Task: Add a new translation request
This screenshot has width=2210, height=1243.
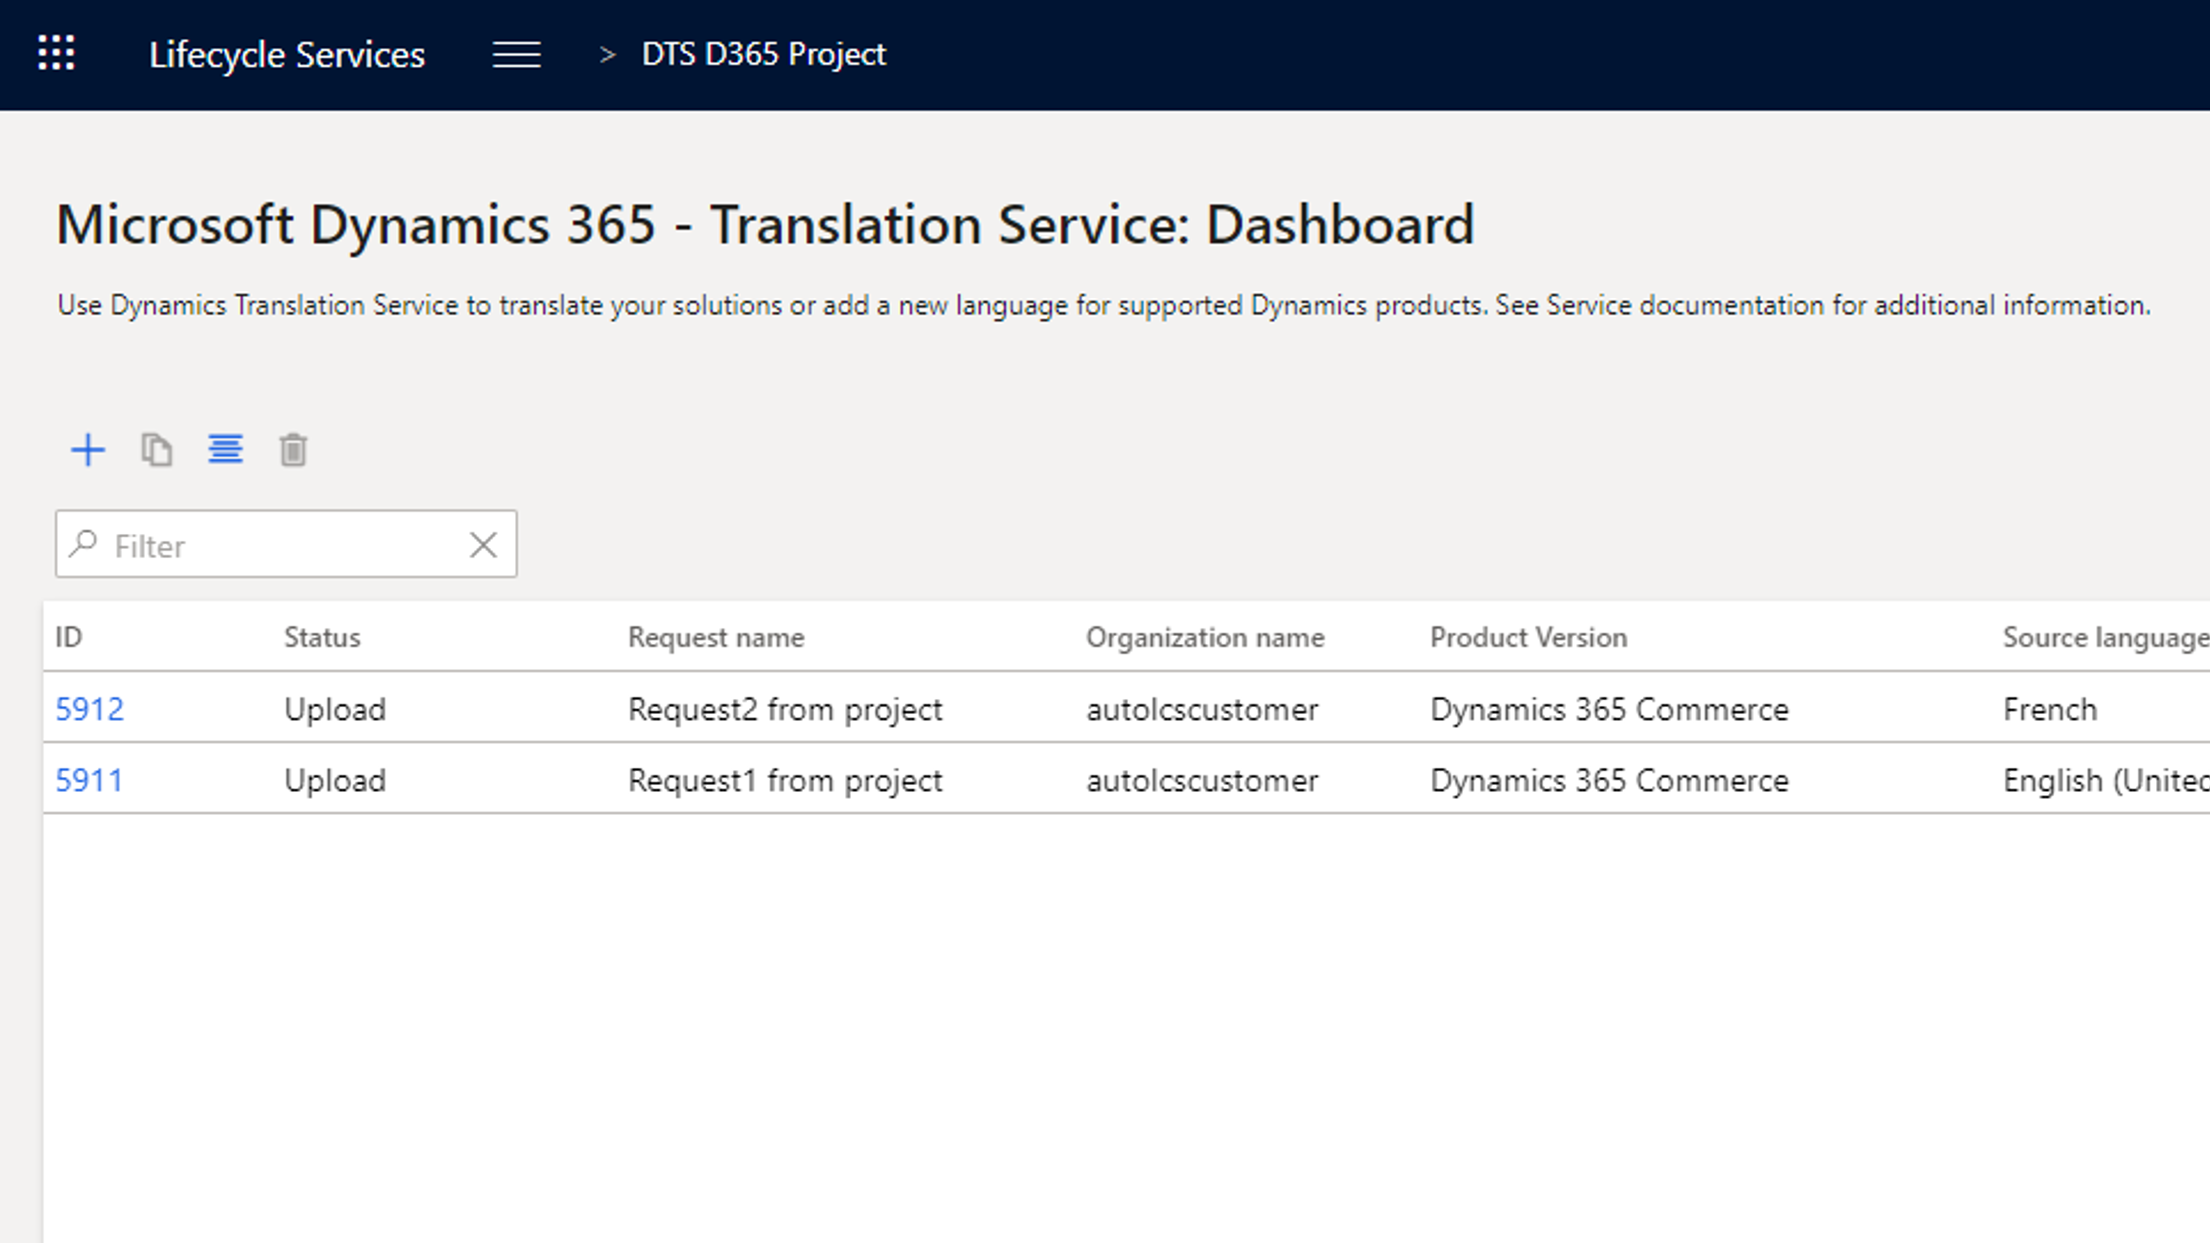Action: (x=88, y=450)
